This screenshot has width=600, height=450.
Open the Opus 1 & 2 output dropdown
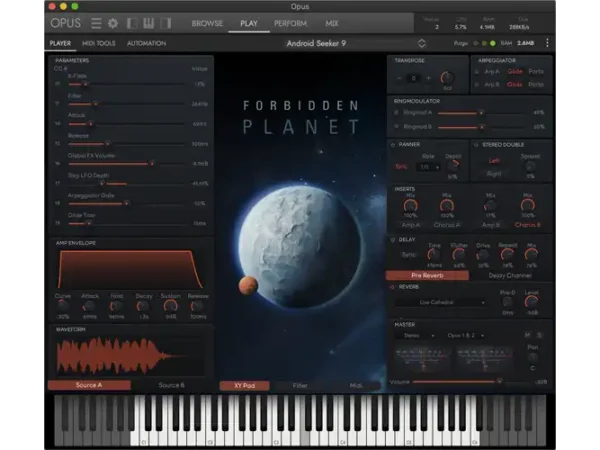click(x=465, y=336)
